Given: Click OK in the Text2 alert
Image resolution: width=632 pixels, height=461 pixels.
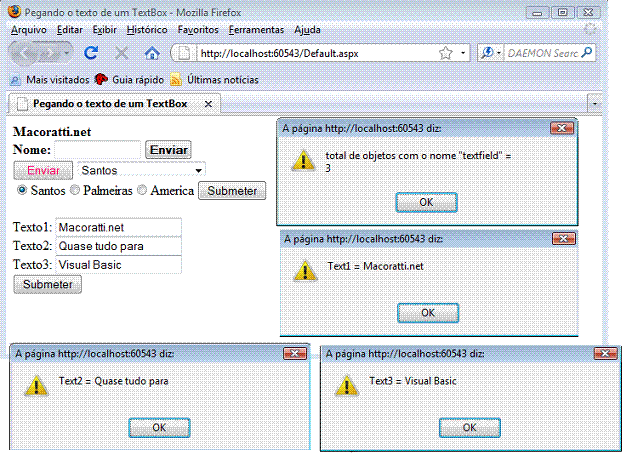Looking at the screenshot, I should 159,428.
